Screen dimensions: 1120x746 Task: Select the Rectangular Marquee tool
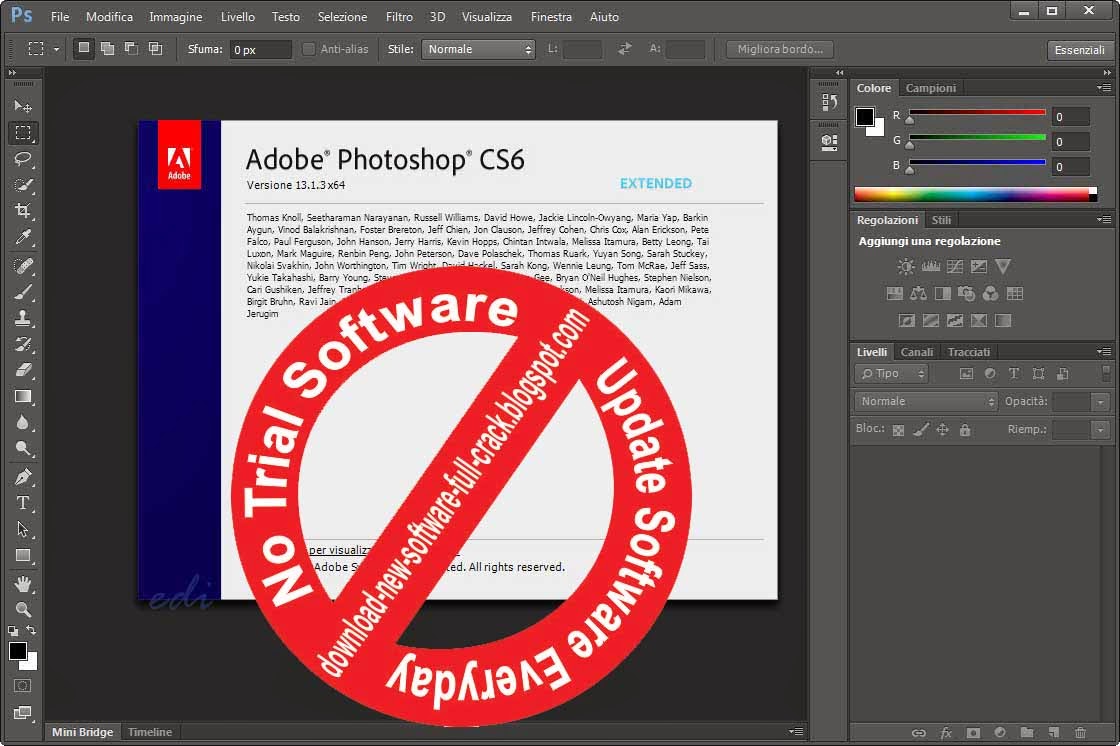pyautogui.click(x=23, y=133)
